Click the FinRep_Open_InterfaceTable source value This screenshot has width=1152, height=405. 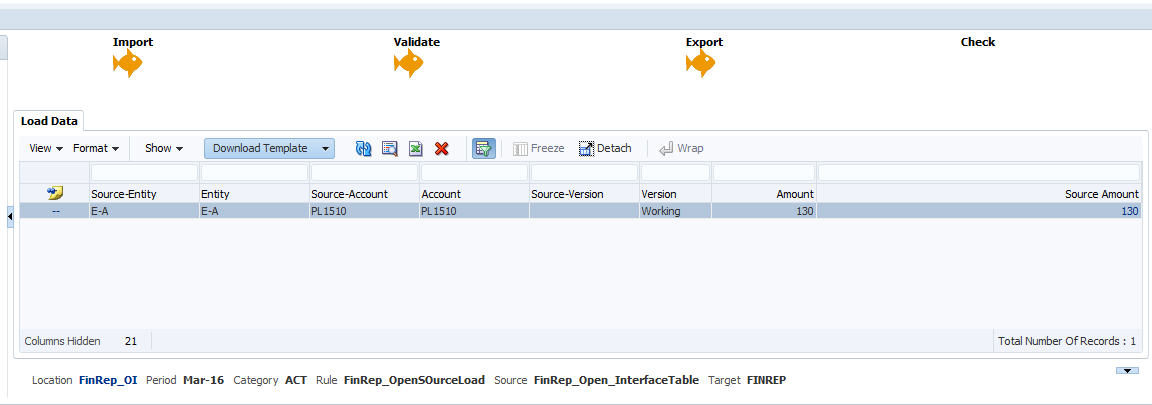617,380
